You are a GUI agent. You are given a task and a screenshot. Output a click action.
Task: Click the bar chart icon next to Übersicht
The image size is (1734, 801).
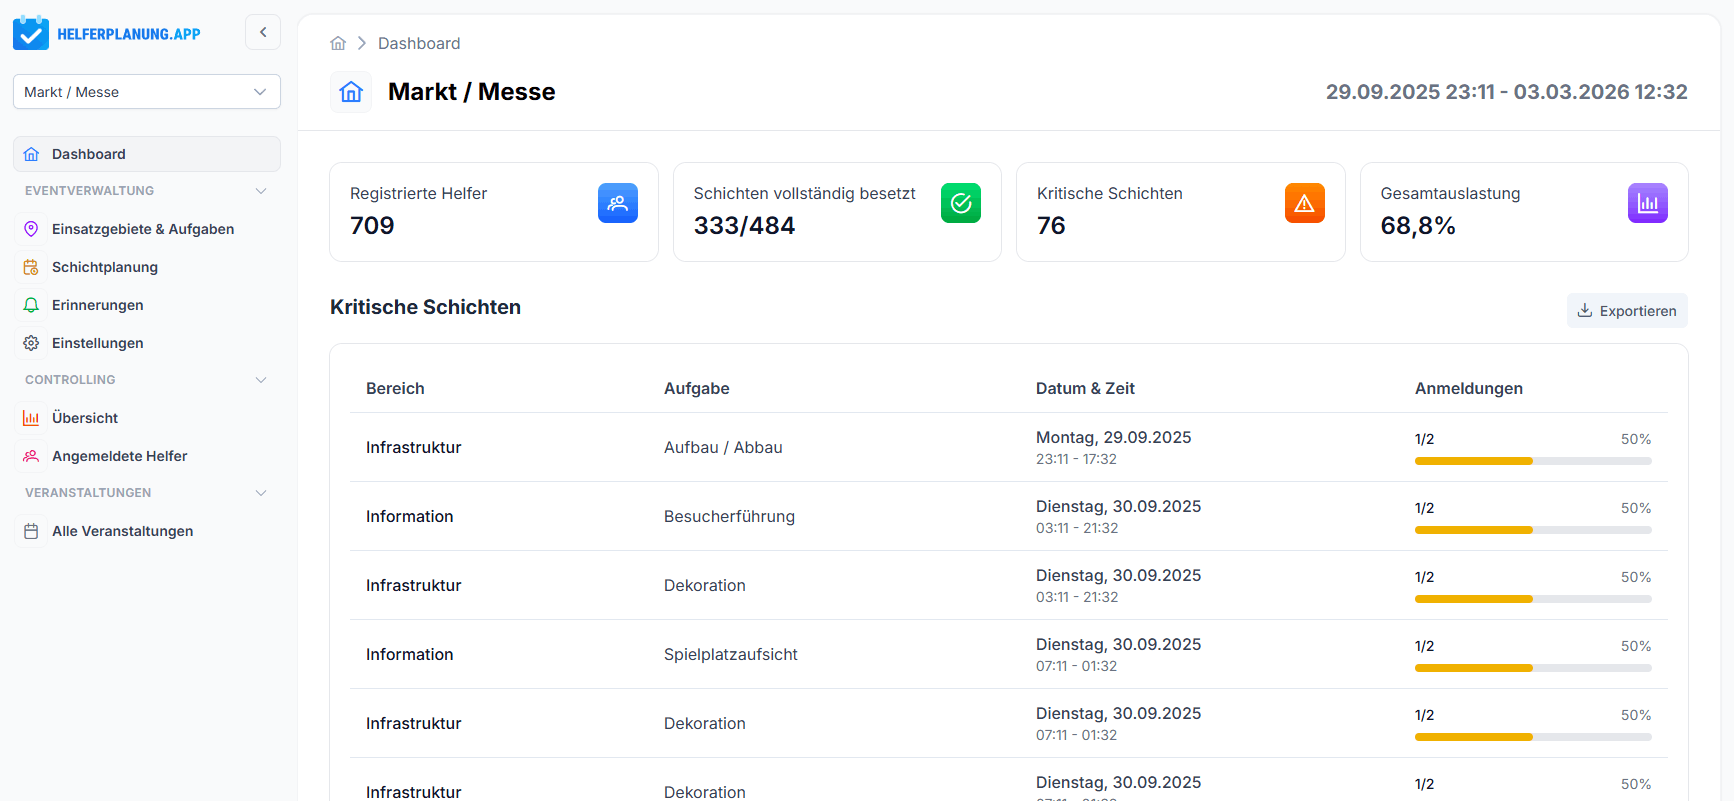click(x=31, y=418)
